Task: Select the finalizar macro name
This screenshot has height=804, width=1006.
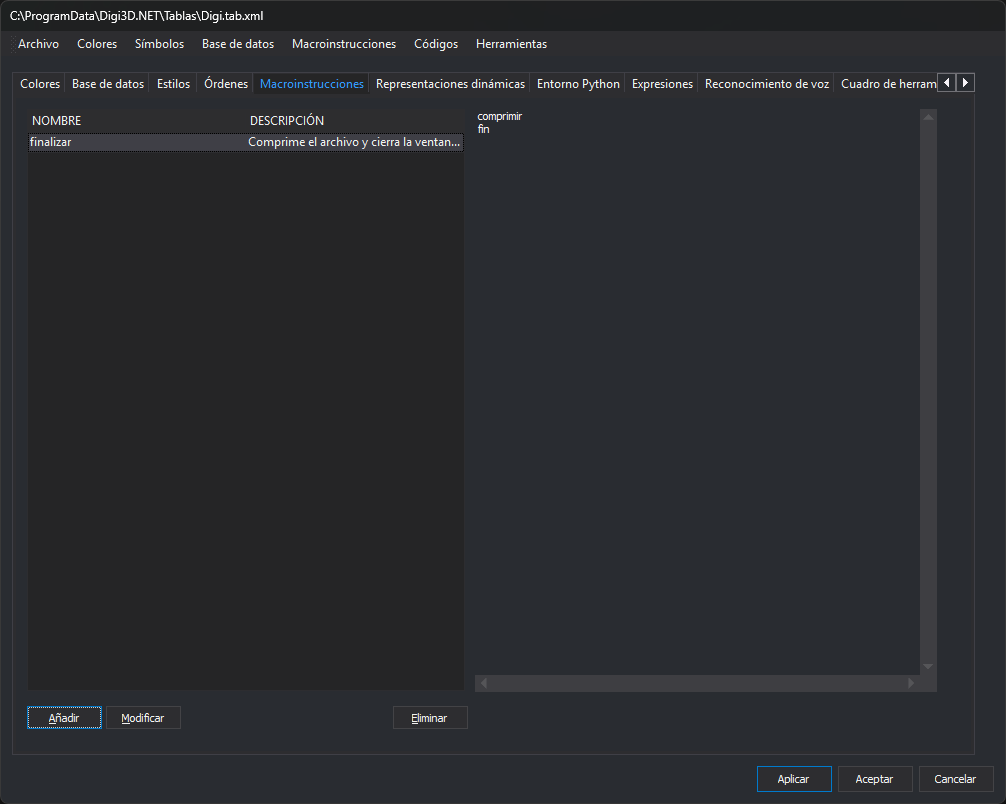Action: [x=51, y=142]
